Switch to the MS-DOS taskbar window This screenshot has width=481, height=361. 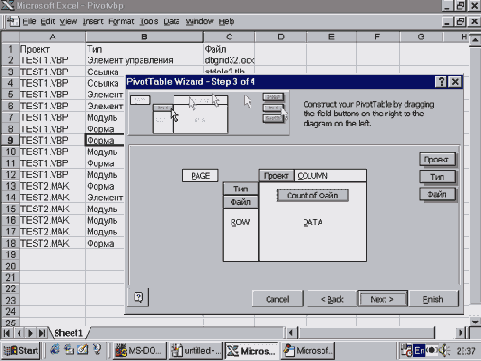139,351
